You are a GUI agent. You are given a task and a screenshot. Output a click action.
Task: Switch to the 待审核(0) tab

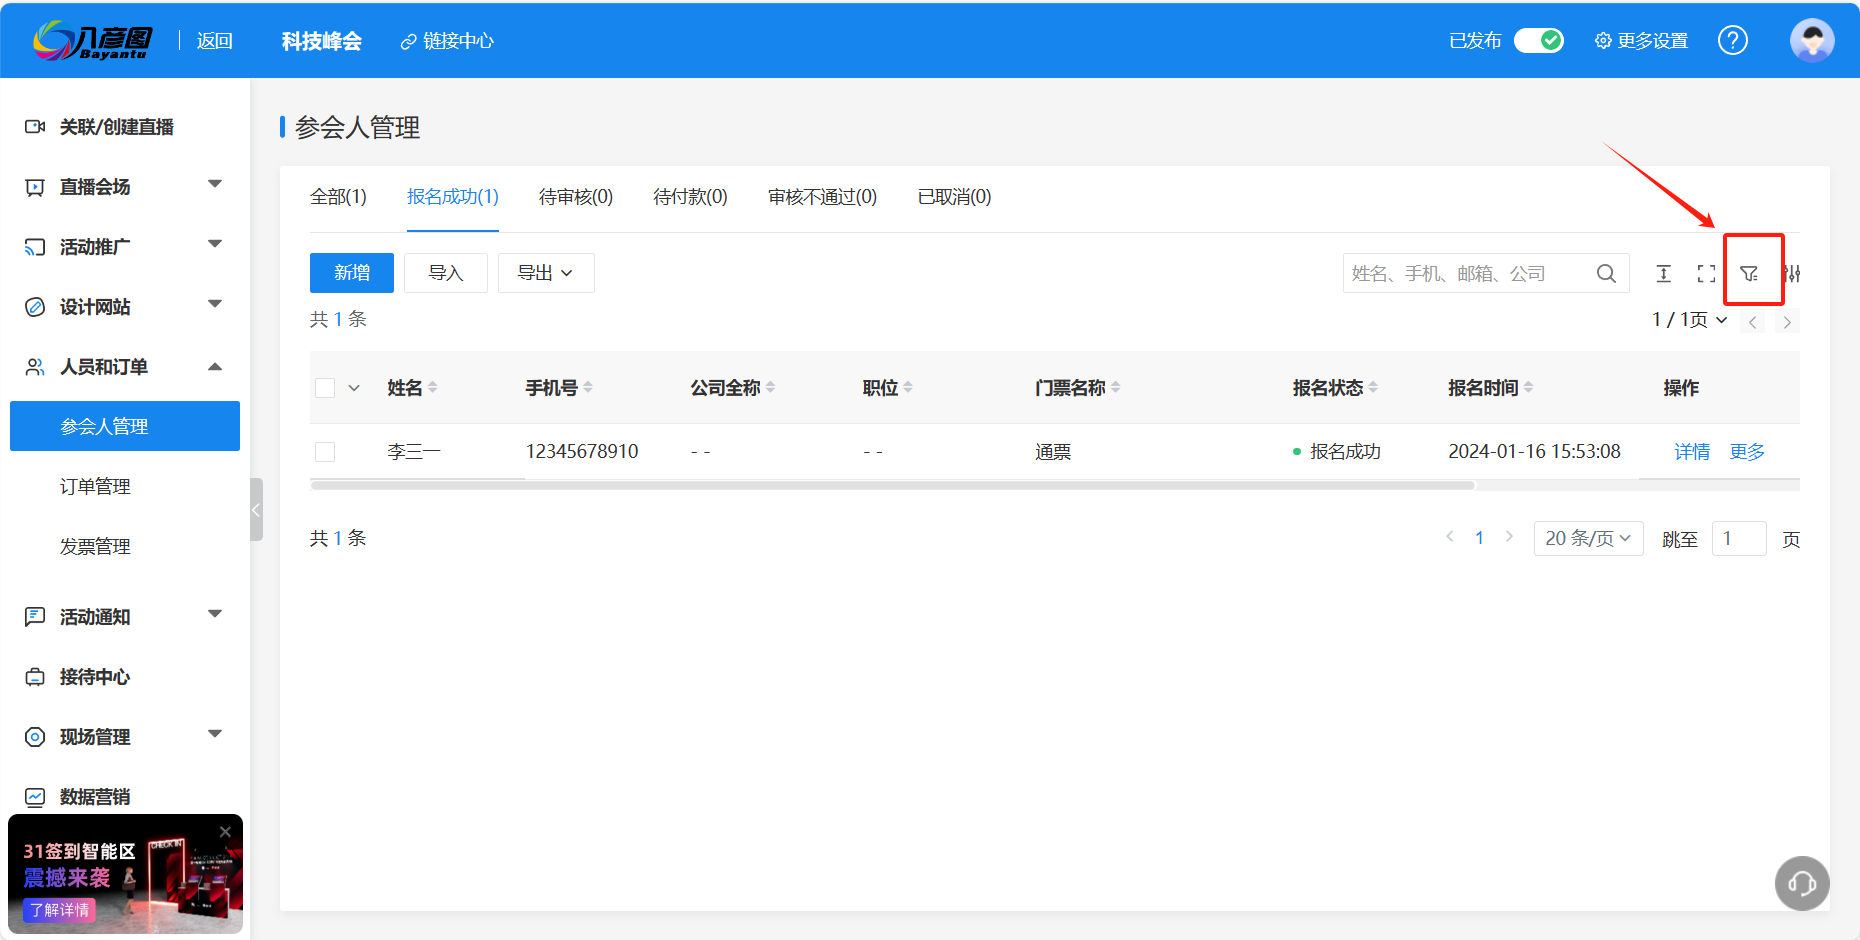pos(575,197)
